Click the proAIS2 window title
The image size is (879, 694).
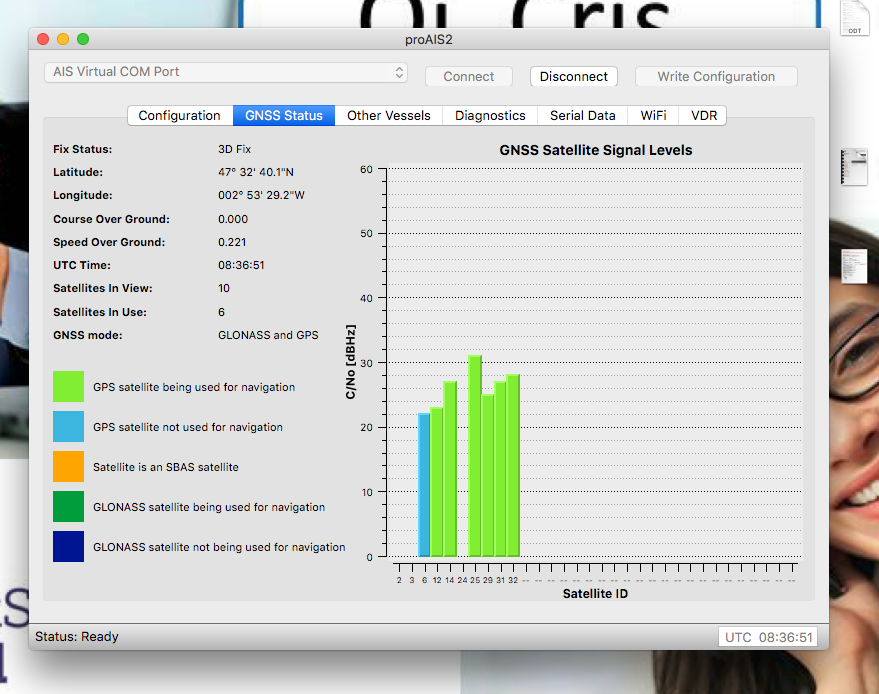coord(429,39)
